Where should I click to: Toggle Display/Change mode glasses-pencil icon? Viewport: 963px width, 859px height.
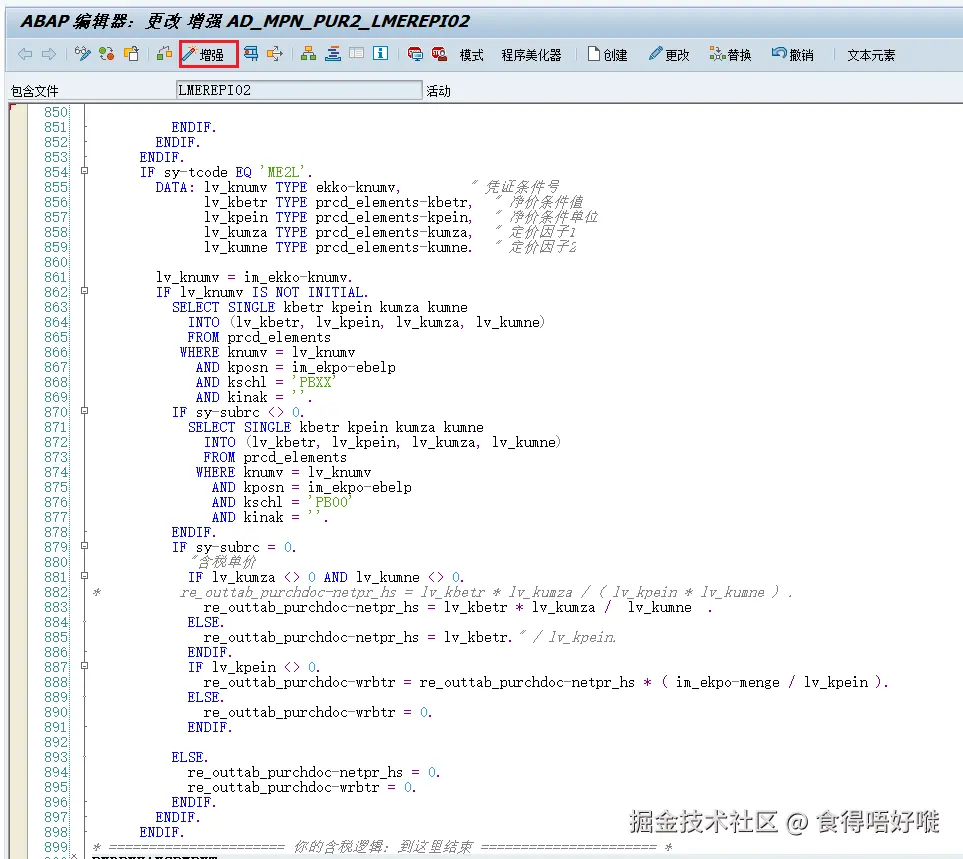click(82, 54)
